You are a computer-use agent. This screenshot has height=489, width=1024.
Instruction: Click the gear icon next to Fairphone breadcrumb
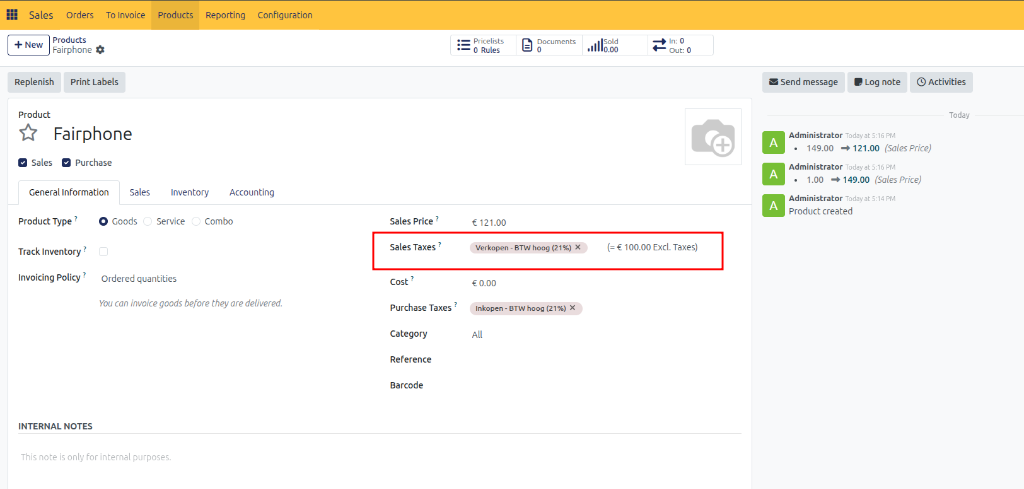pos(100,50)
